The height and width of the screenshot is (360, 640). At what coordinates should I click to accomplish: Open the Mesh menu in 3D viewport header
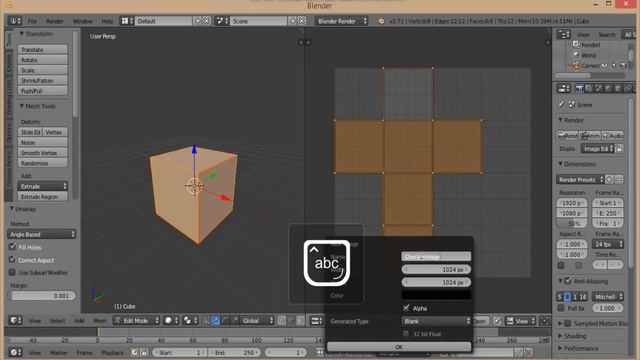coord(100,321)
